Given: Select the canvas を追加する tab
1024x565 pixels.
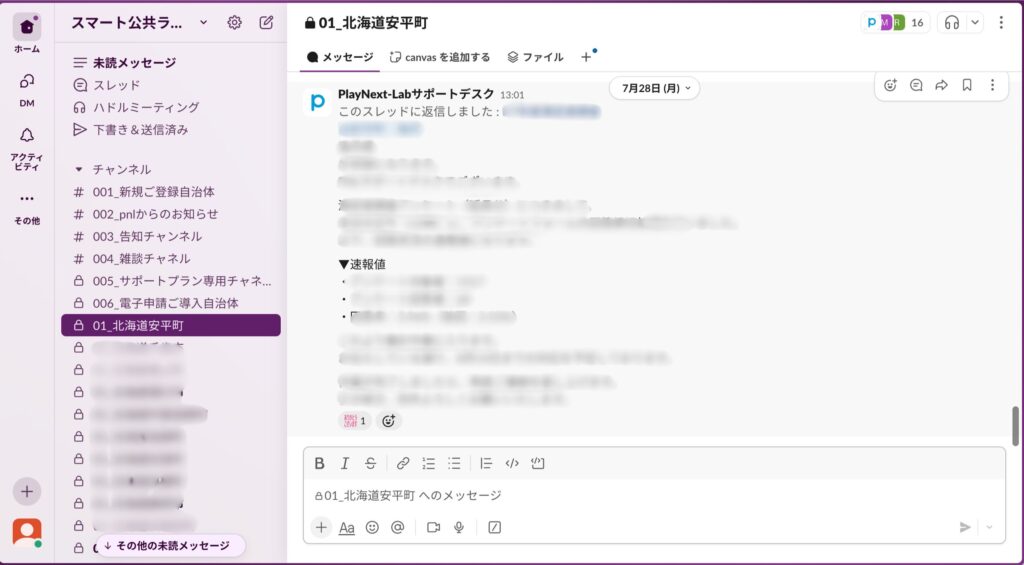Looking at the screenshot, I should (440, 57).
